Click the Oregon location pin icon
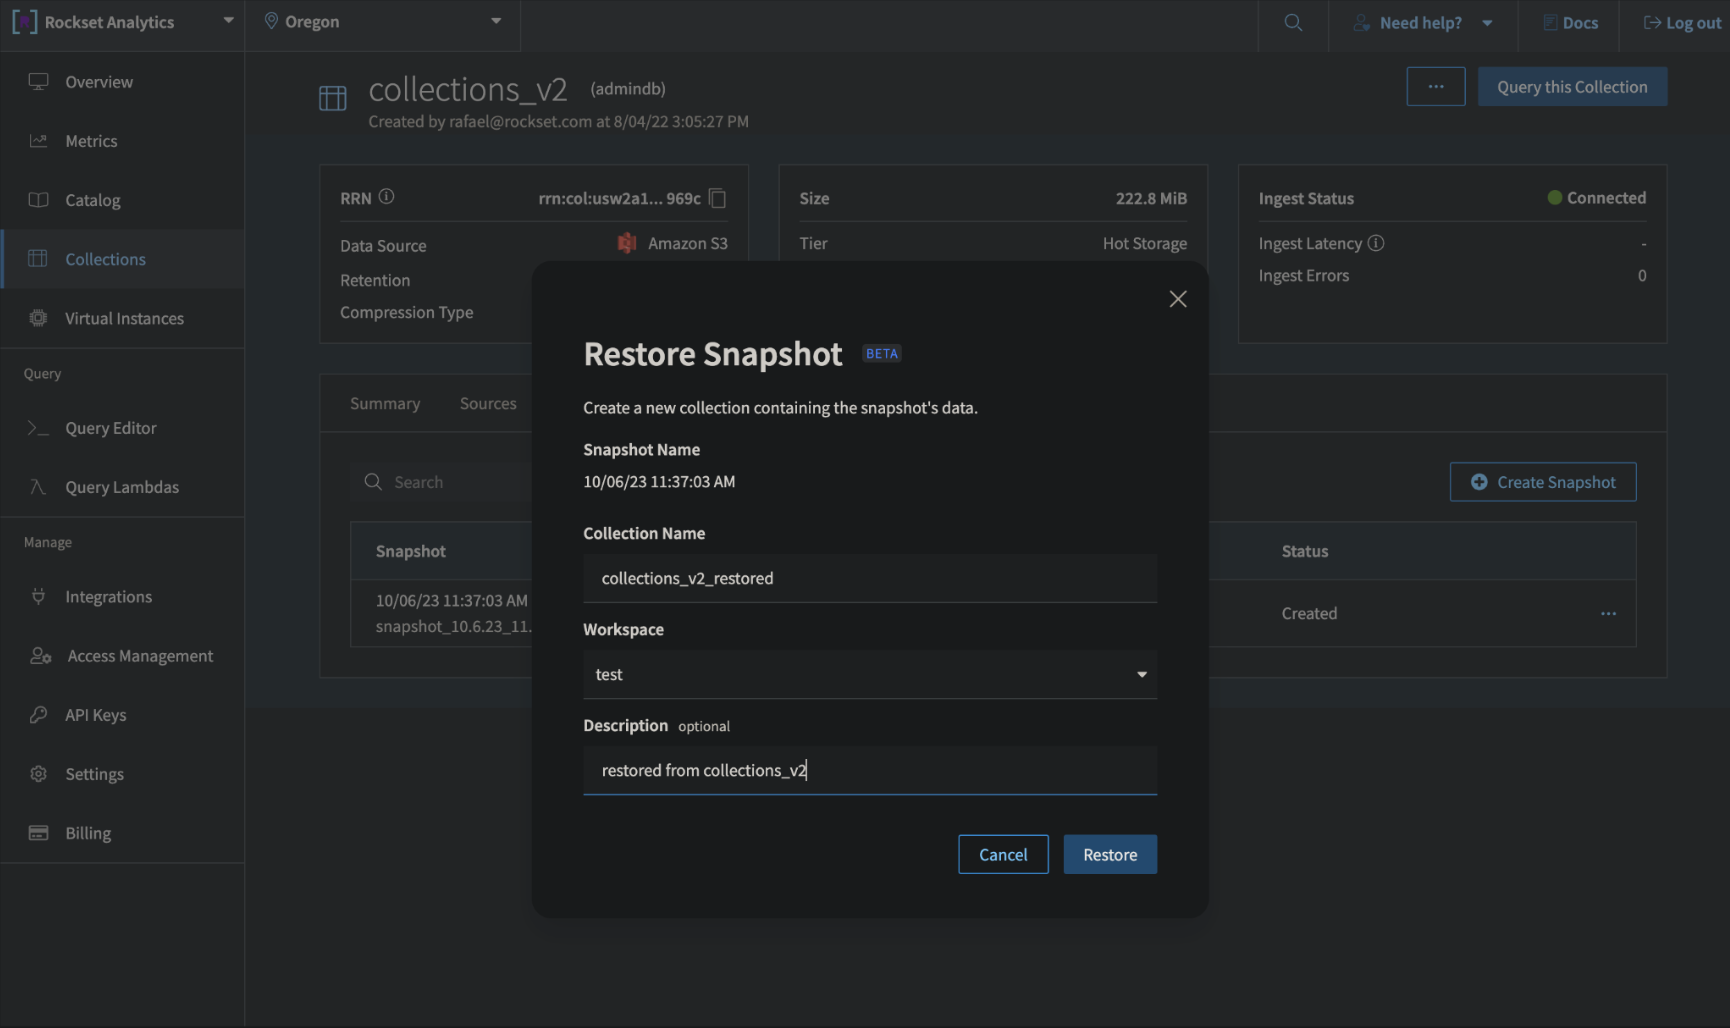The height and width of the screenshot is (1028, 1730). coord(271,21)
